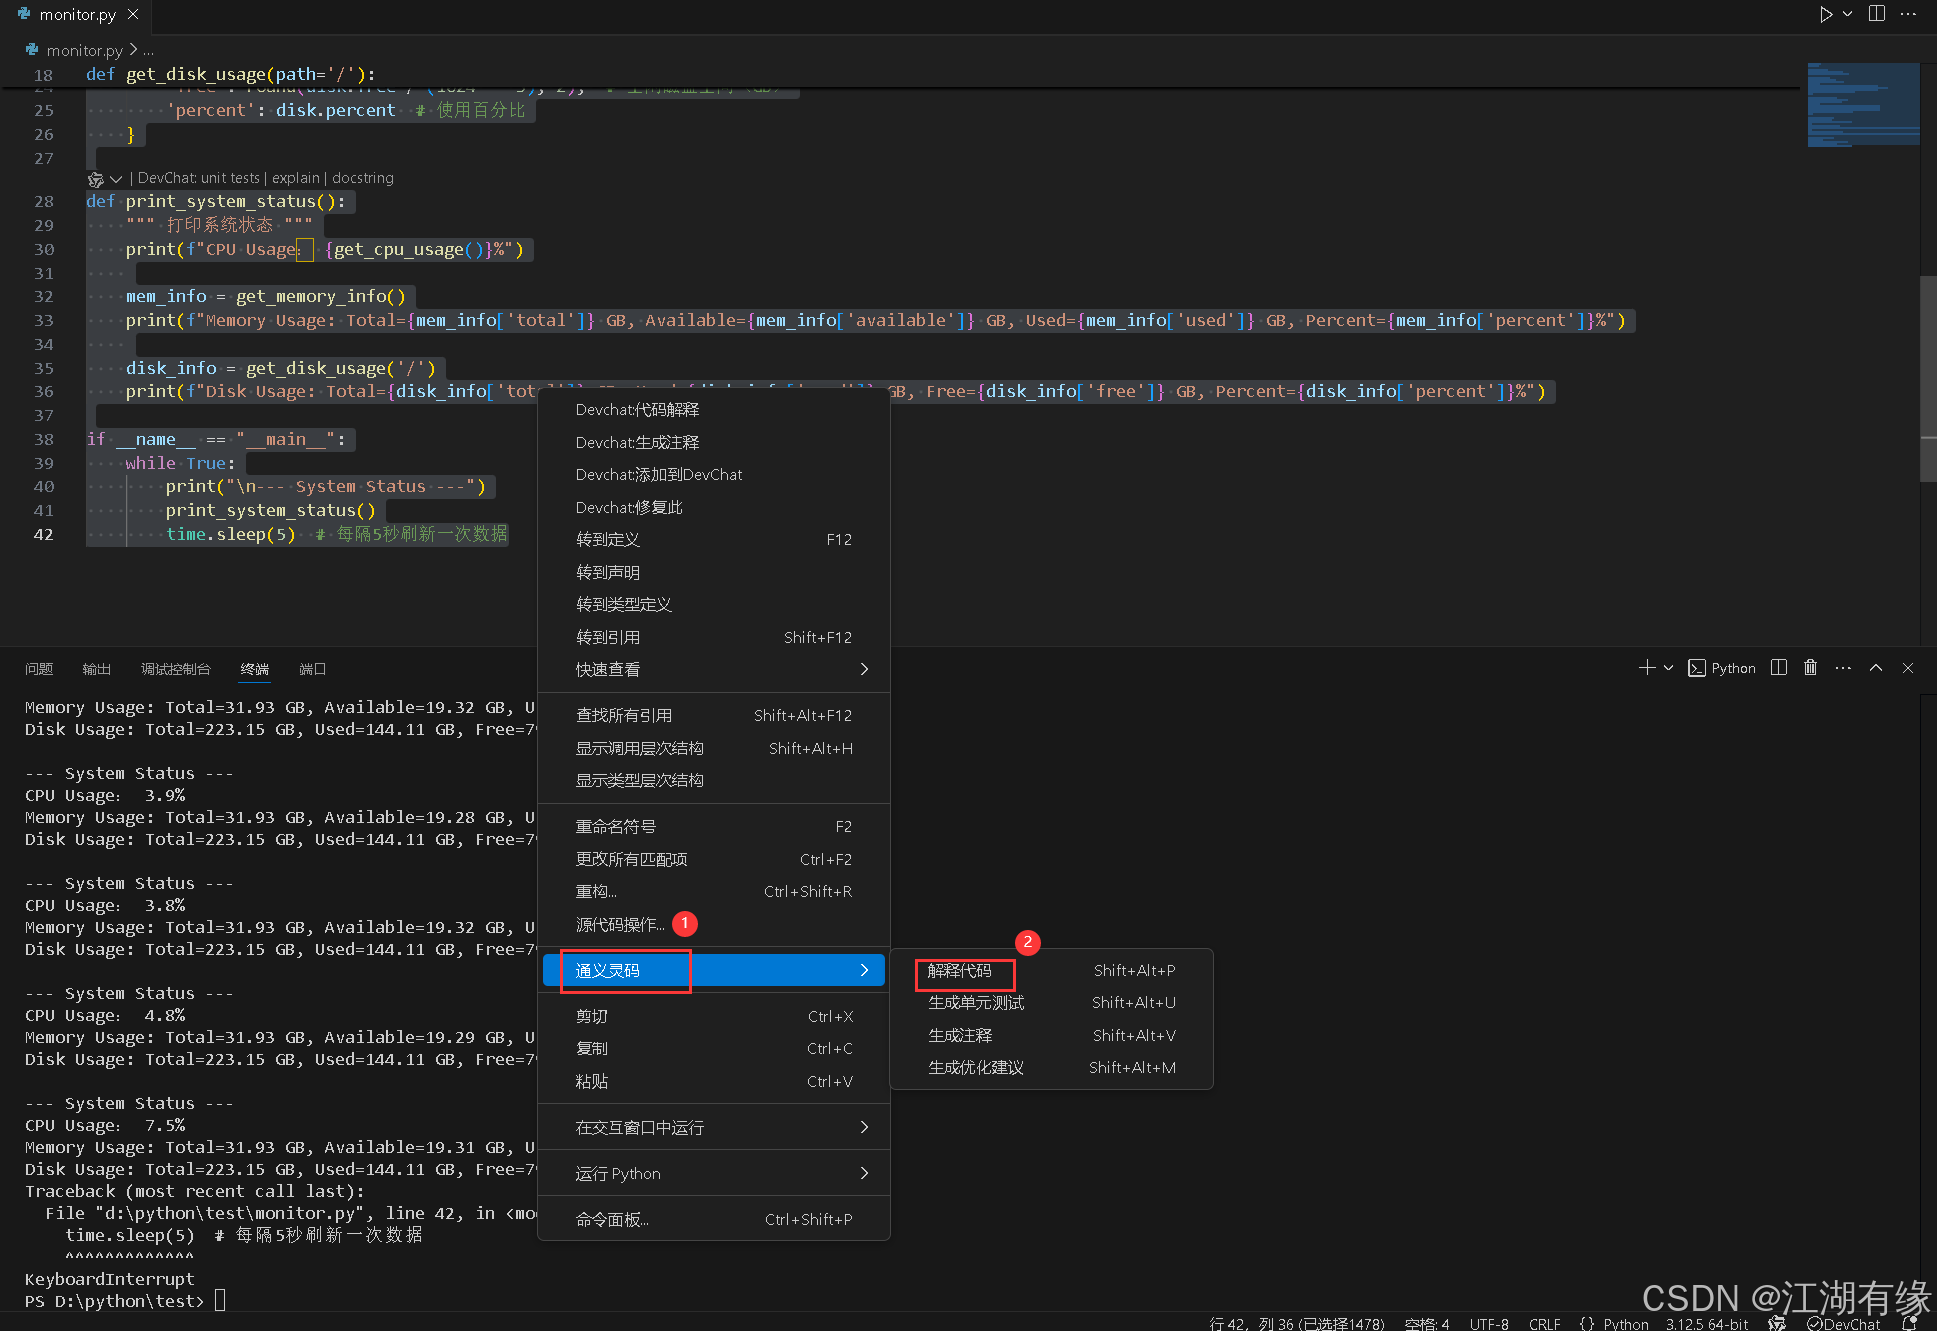The image size is (1937, 1331).
Task: Select interpreter '3.12.5 64-bit' in status bar
Action: tap(1707, 1323)
